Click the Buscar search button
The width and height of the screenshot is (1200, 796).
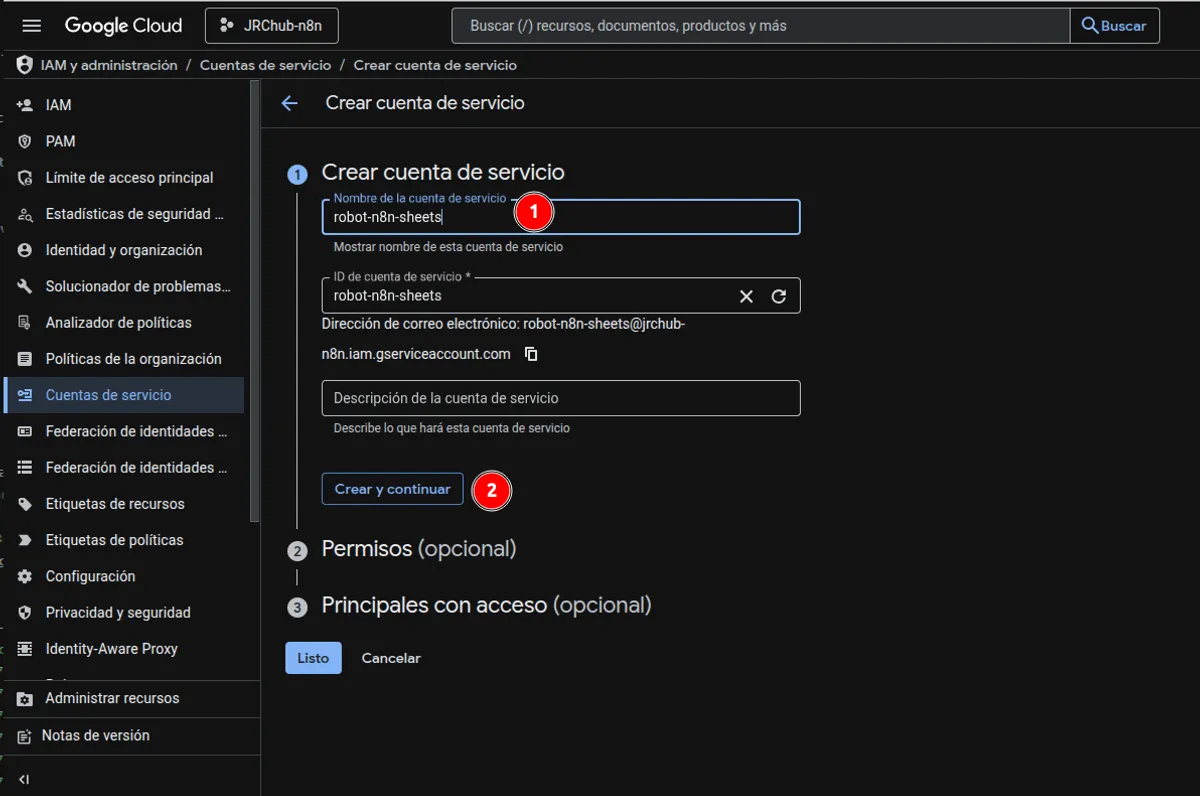(x=1115, y=26)
